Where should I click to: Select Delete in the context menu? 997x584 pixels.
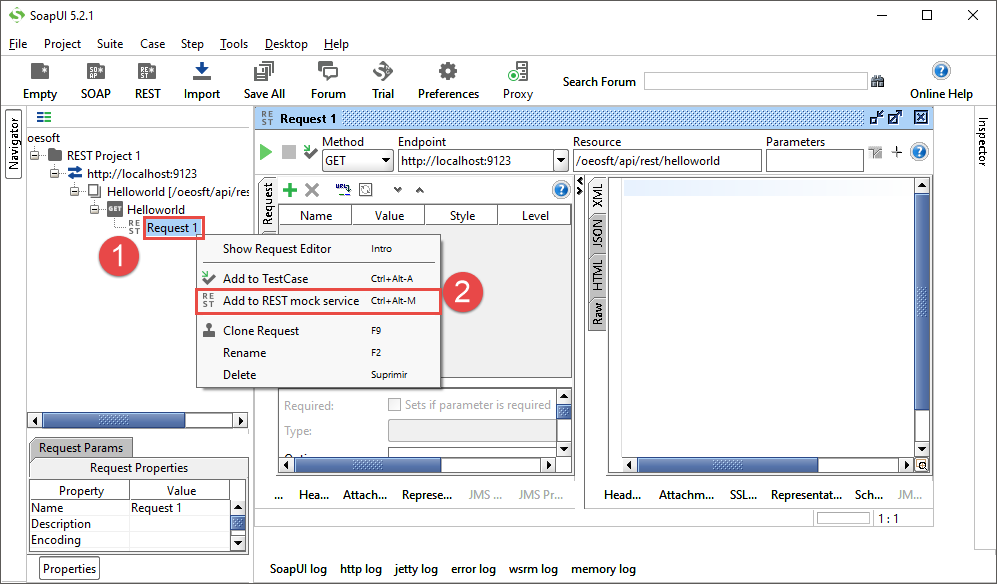coord(318,375)
